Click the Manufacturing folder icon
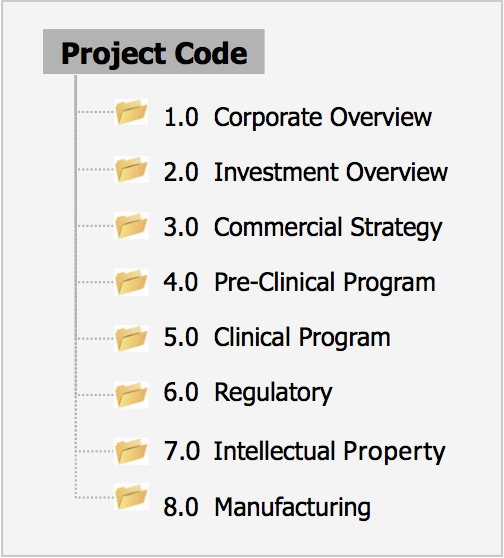This screenshot has width=504, height=558. 131,497
